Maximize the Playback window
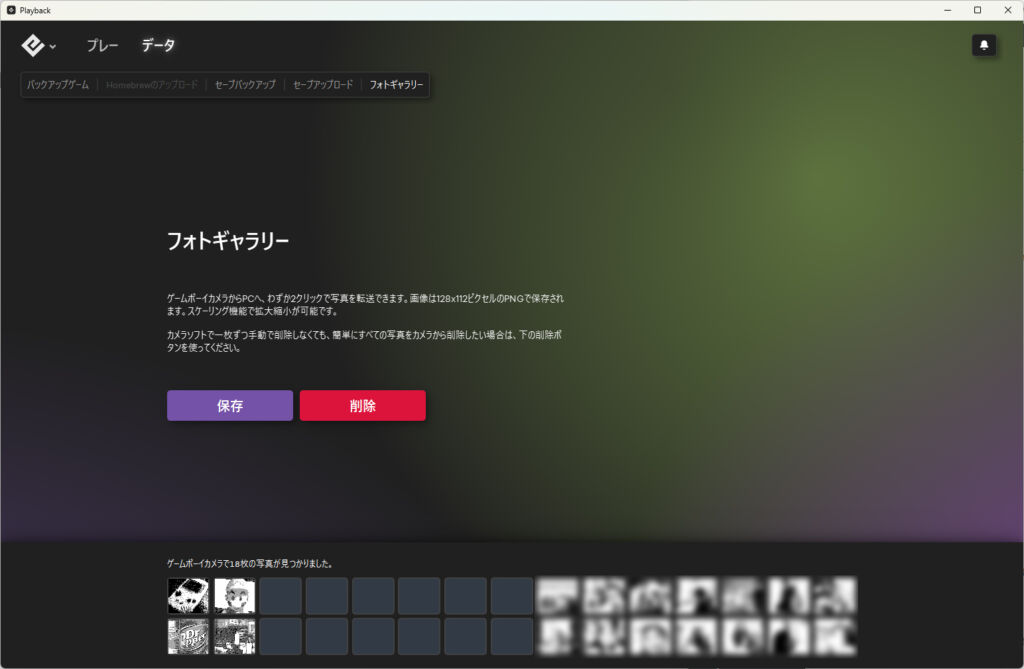The height and width of the screenshot is (669, 1024). 977,10
